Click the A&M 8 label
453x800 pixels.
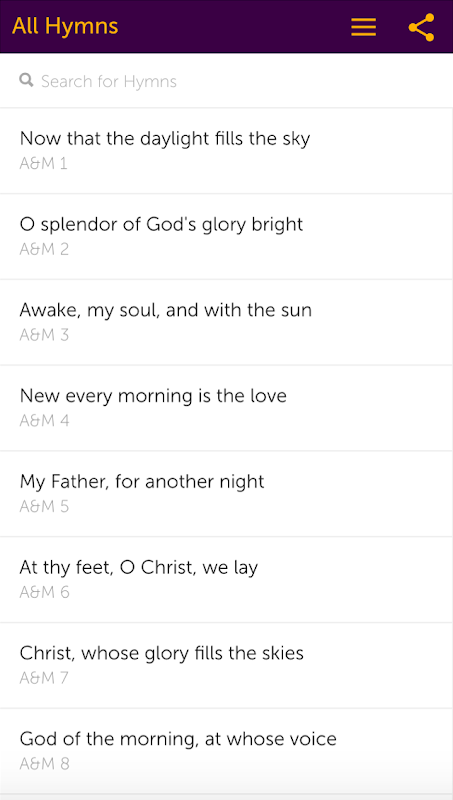(44, 764)
